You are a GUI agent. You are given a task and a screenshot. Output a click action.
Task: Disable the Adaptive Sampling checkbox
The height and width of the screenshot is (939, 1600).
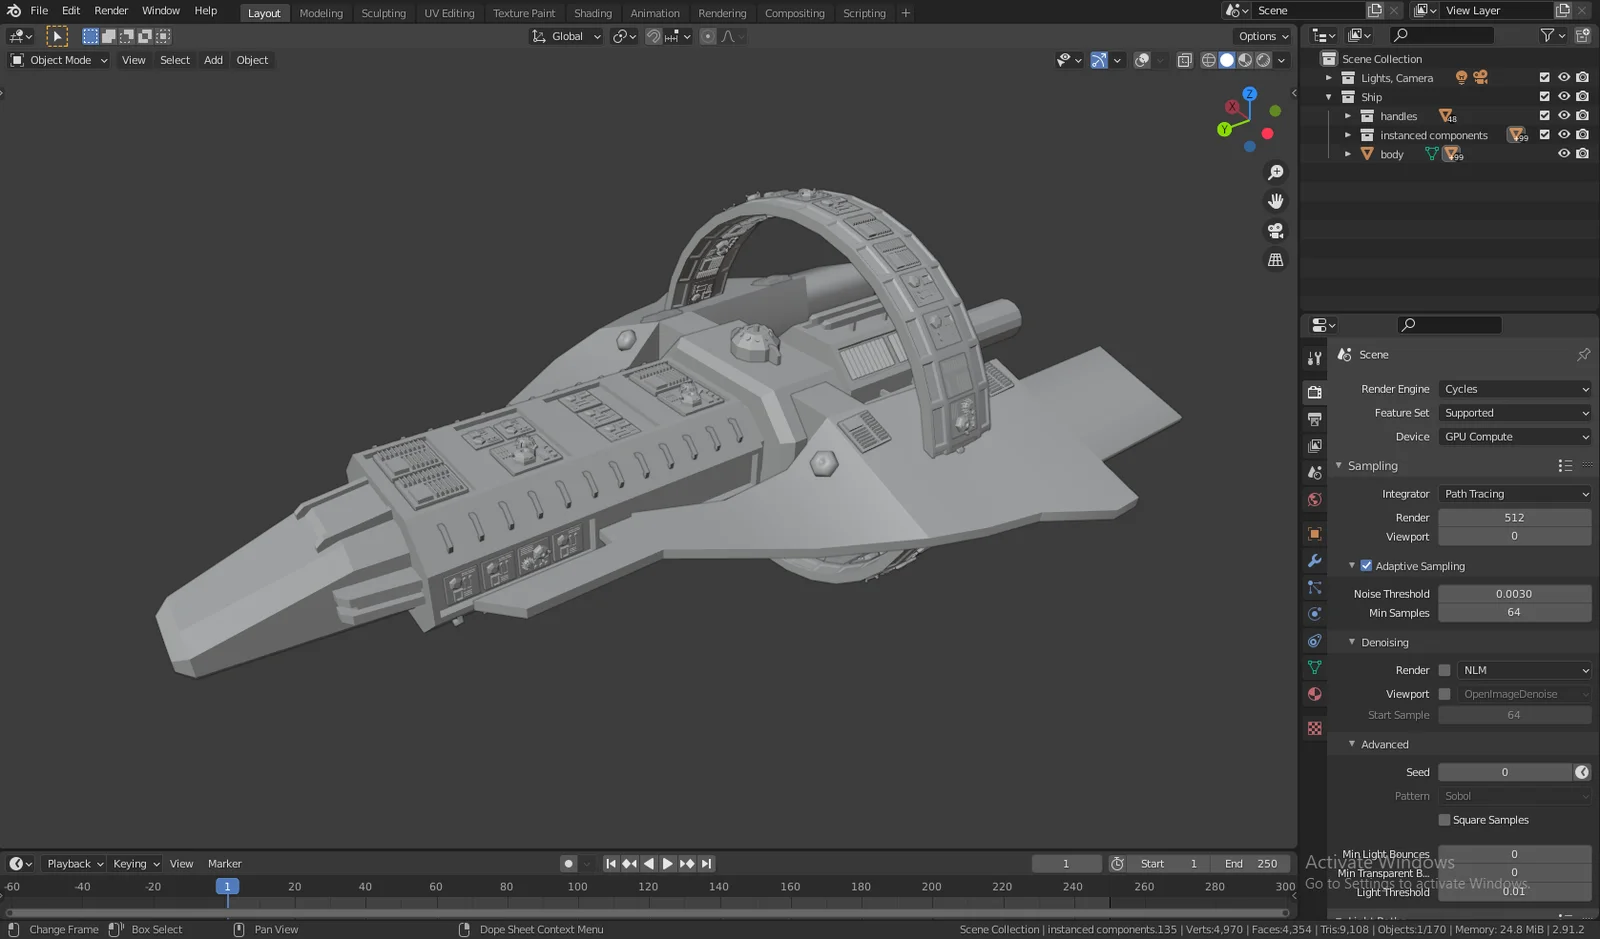pos(1366,565)
